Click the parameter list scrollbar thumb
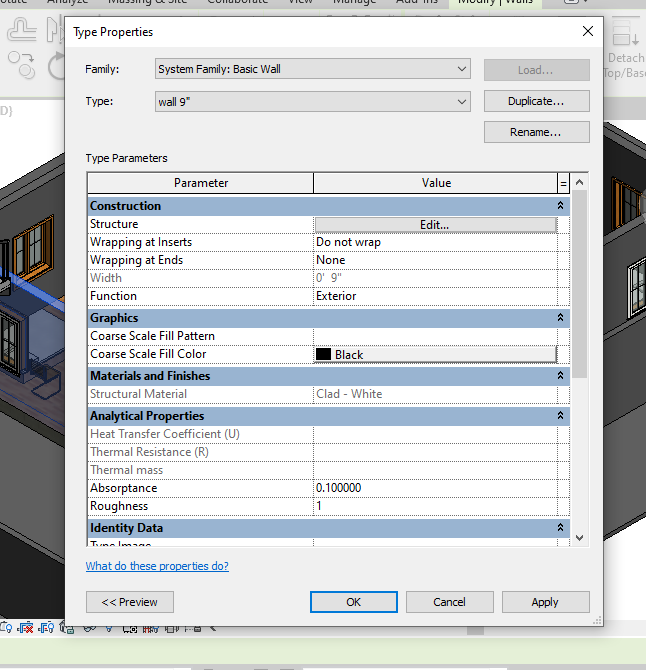The image size is (646, 670). pyautogui.click(x=579, y=284)
